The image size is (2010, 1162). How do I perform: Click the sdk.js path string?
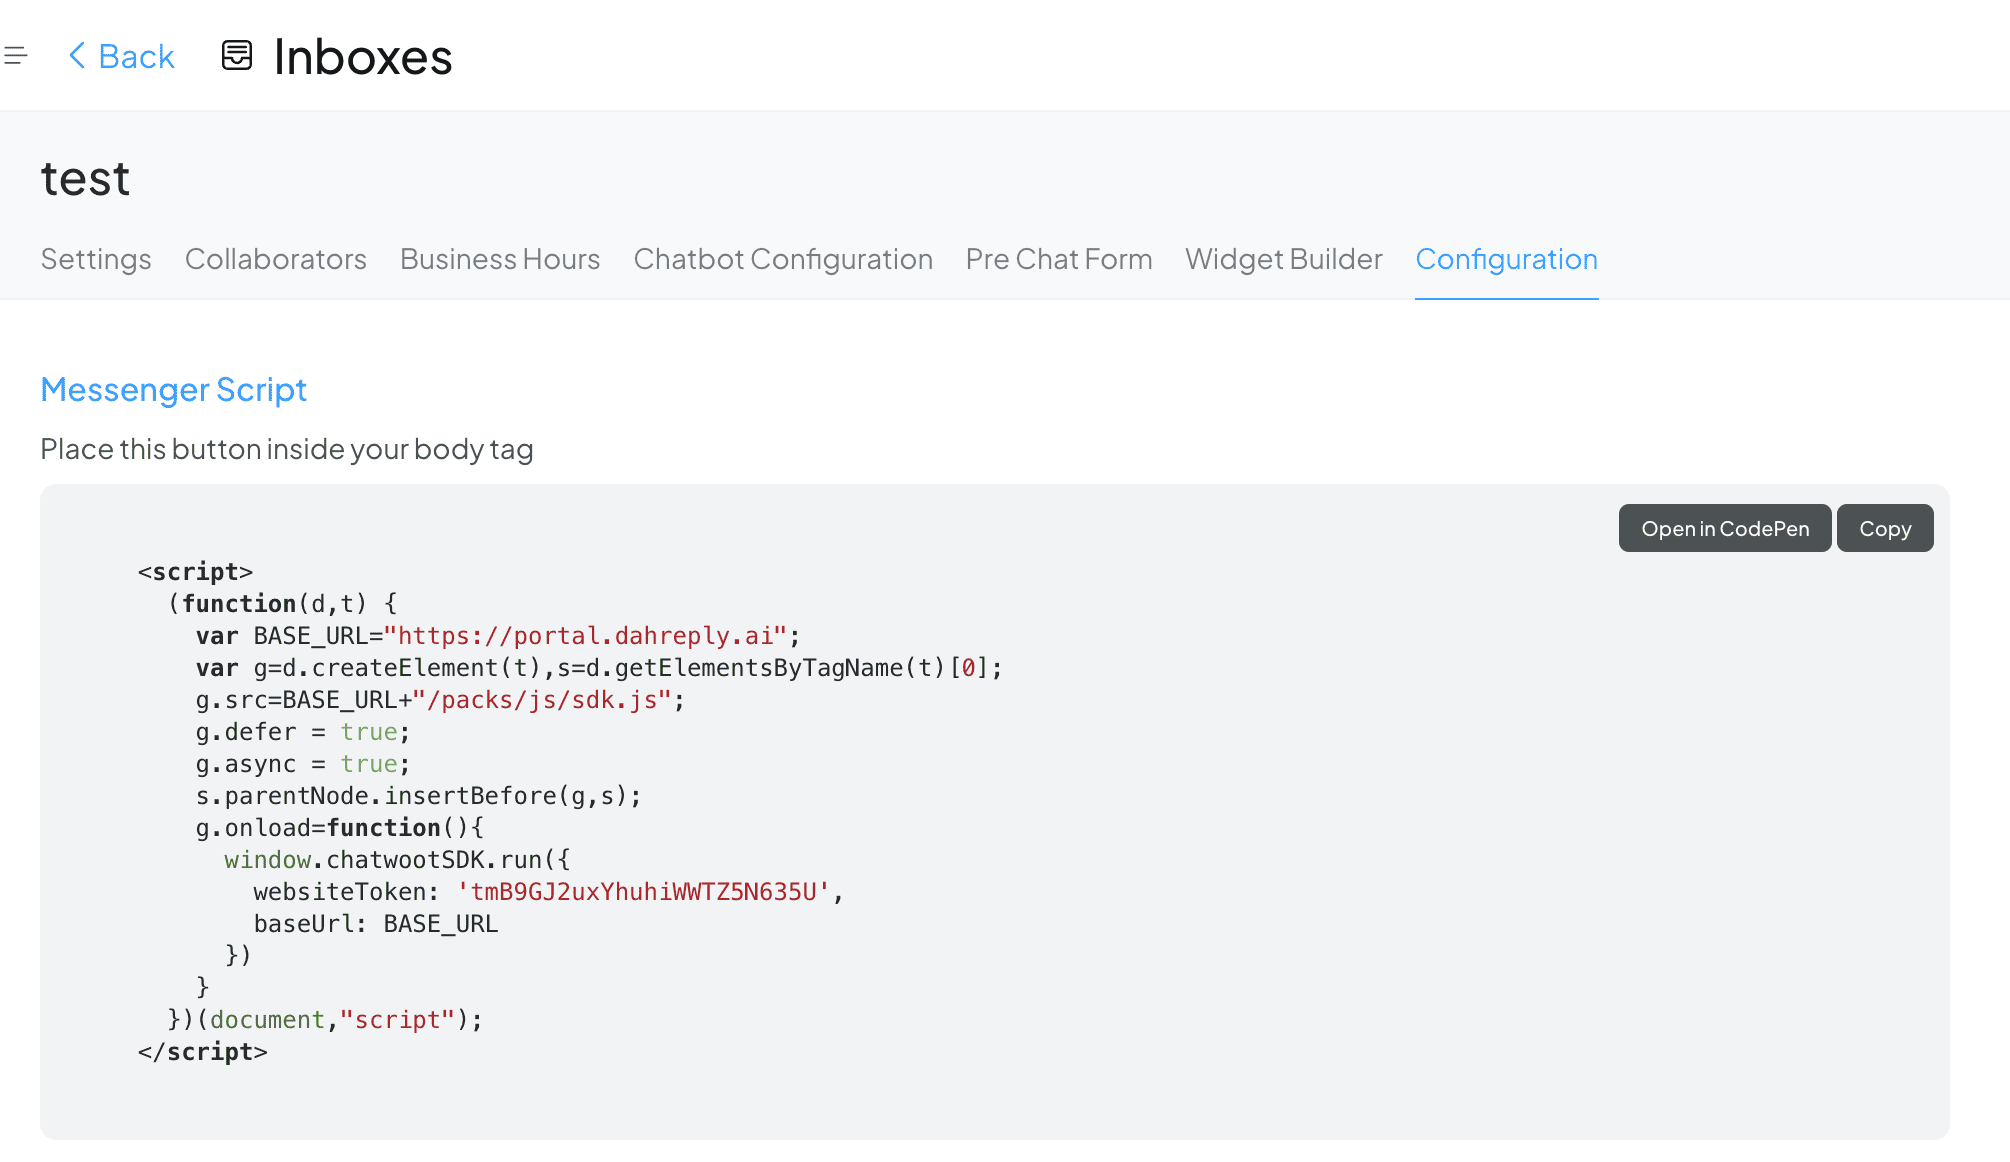pyautogui.click(x=542, y=700)
